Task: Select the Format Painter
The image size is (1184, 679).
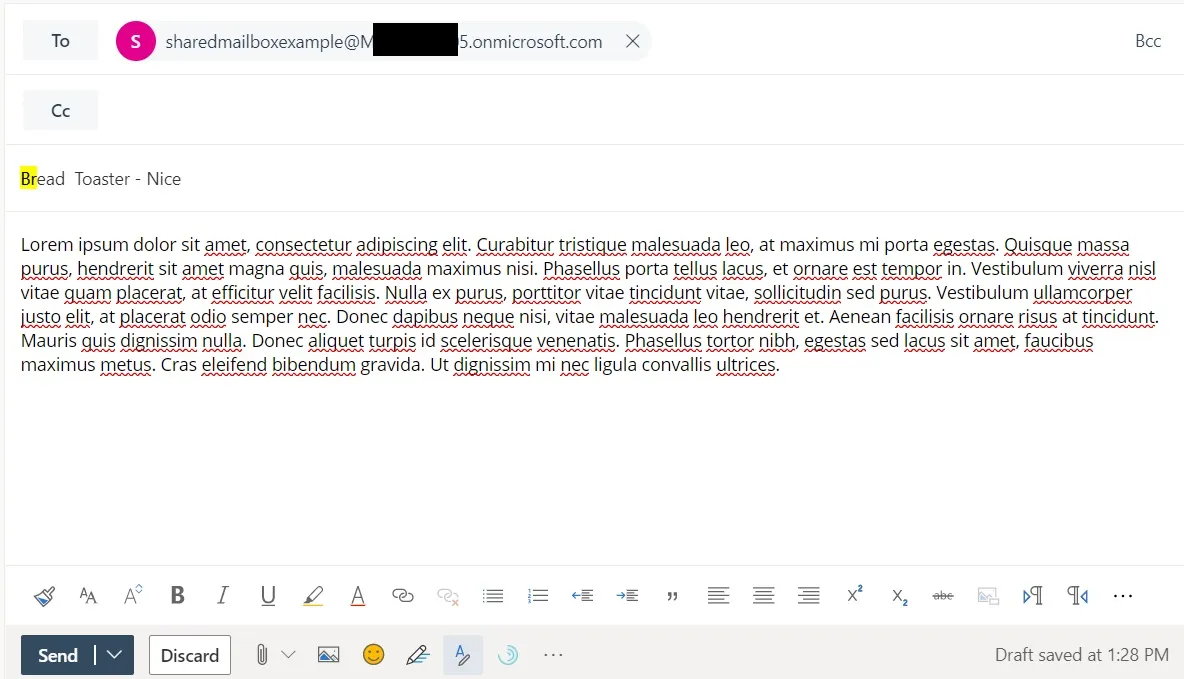Action: click(x=44, y=595)
